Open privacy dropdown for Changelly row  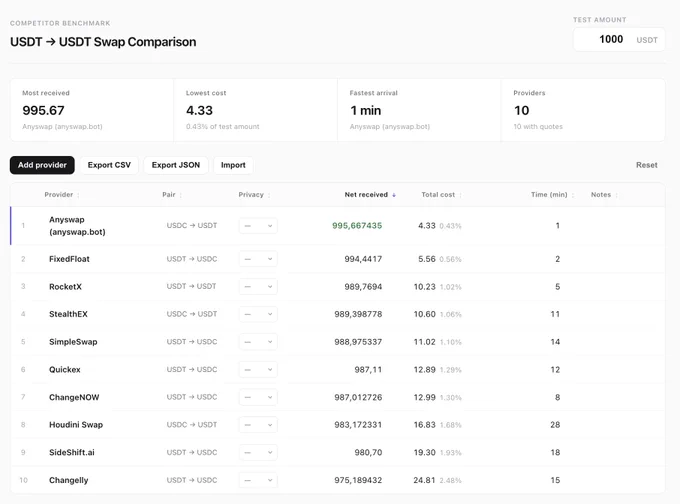258,481
